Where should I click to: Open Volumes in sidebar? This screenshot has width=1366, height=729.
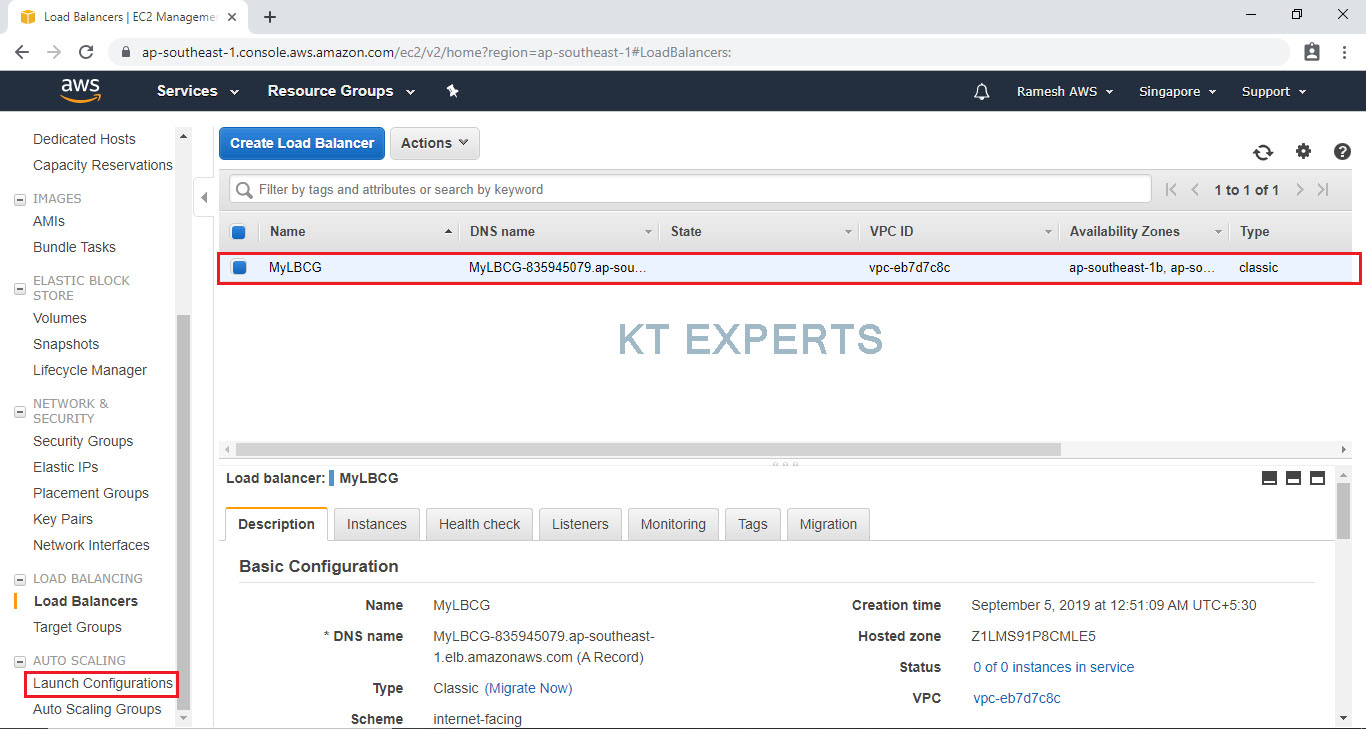(60, 318)
